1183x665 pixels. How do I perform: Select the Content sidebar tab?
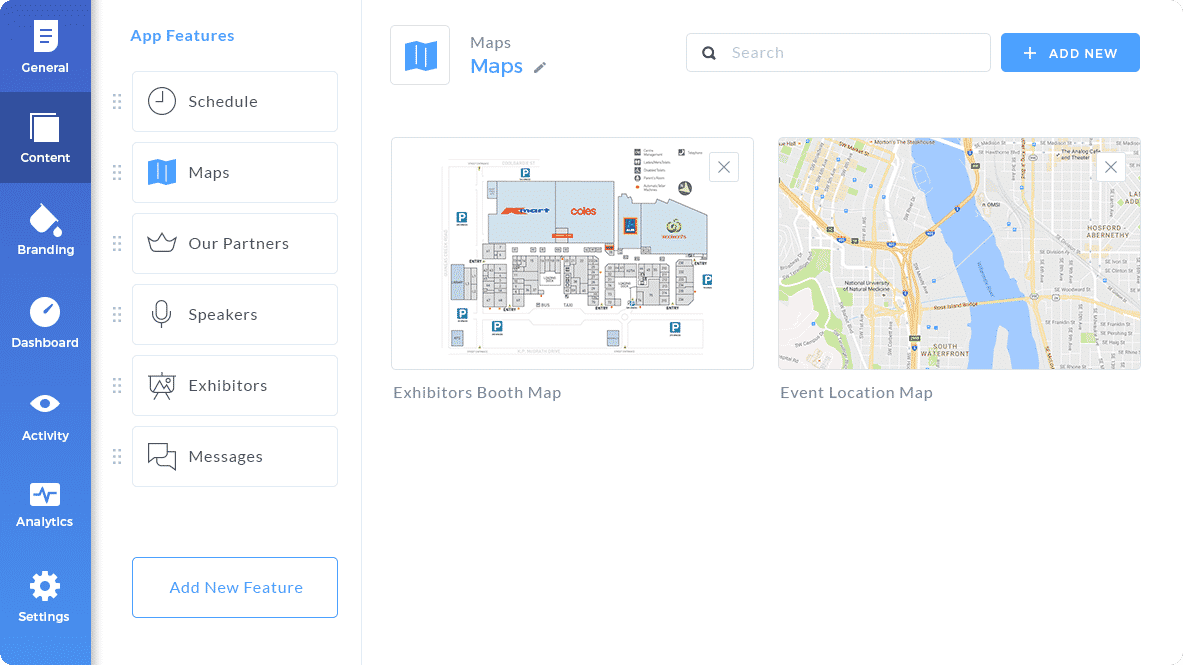click(45, 137)
